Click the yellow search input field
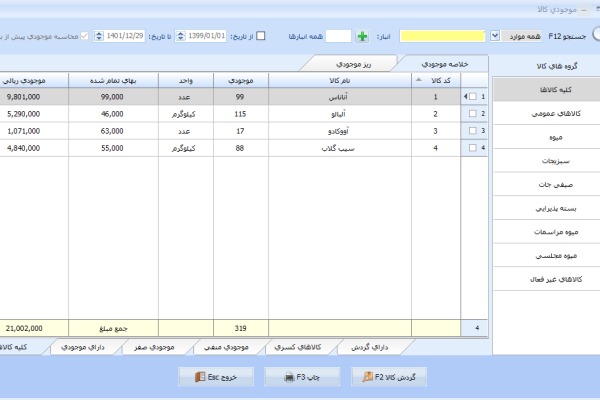600x400 pixels. pos(442,36)
